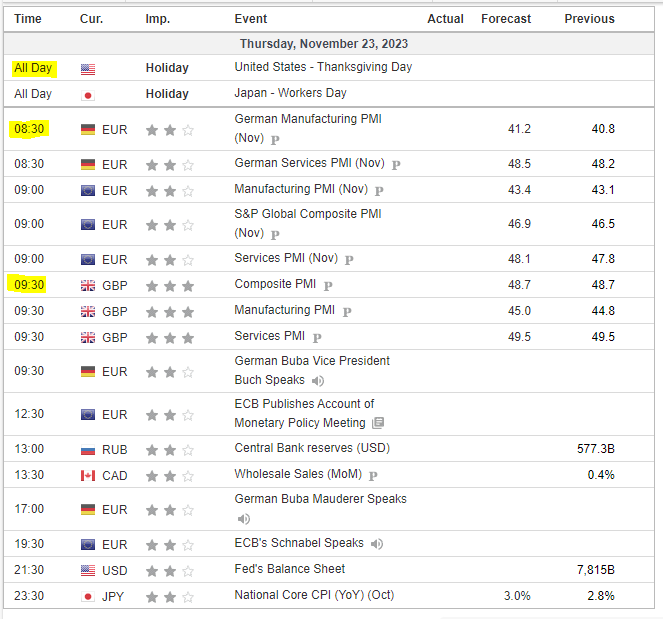Open the Central Bank reserves (USD) event

tap(312, 448)
